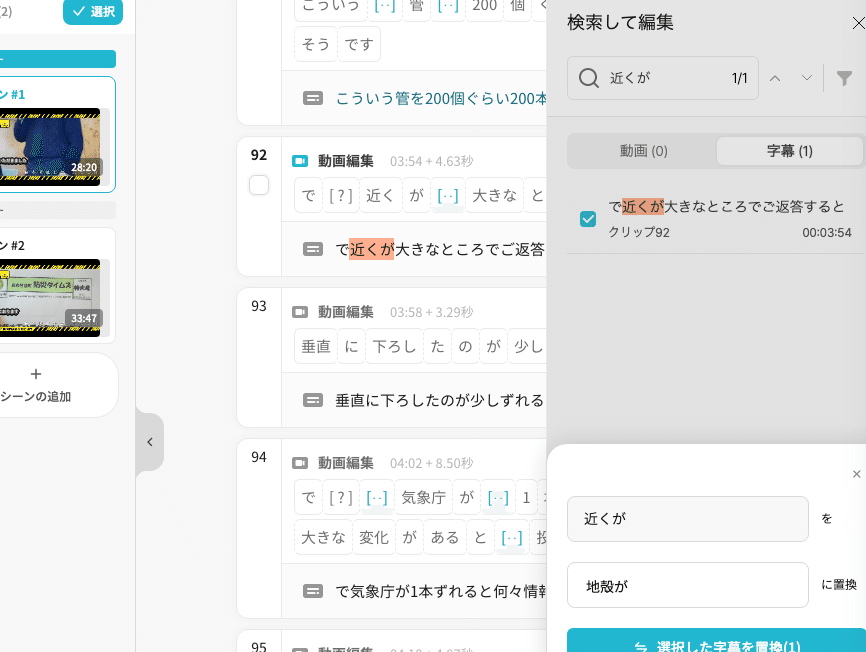The width and height of the screenshot is (866, 652).
Task: Click the magnifying glass in the search field
Action: click(589, 77)
